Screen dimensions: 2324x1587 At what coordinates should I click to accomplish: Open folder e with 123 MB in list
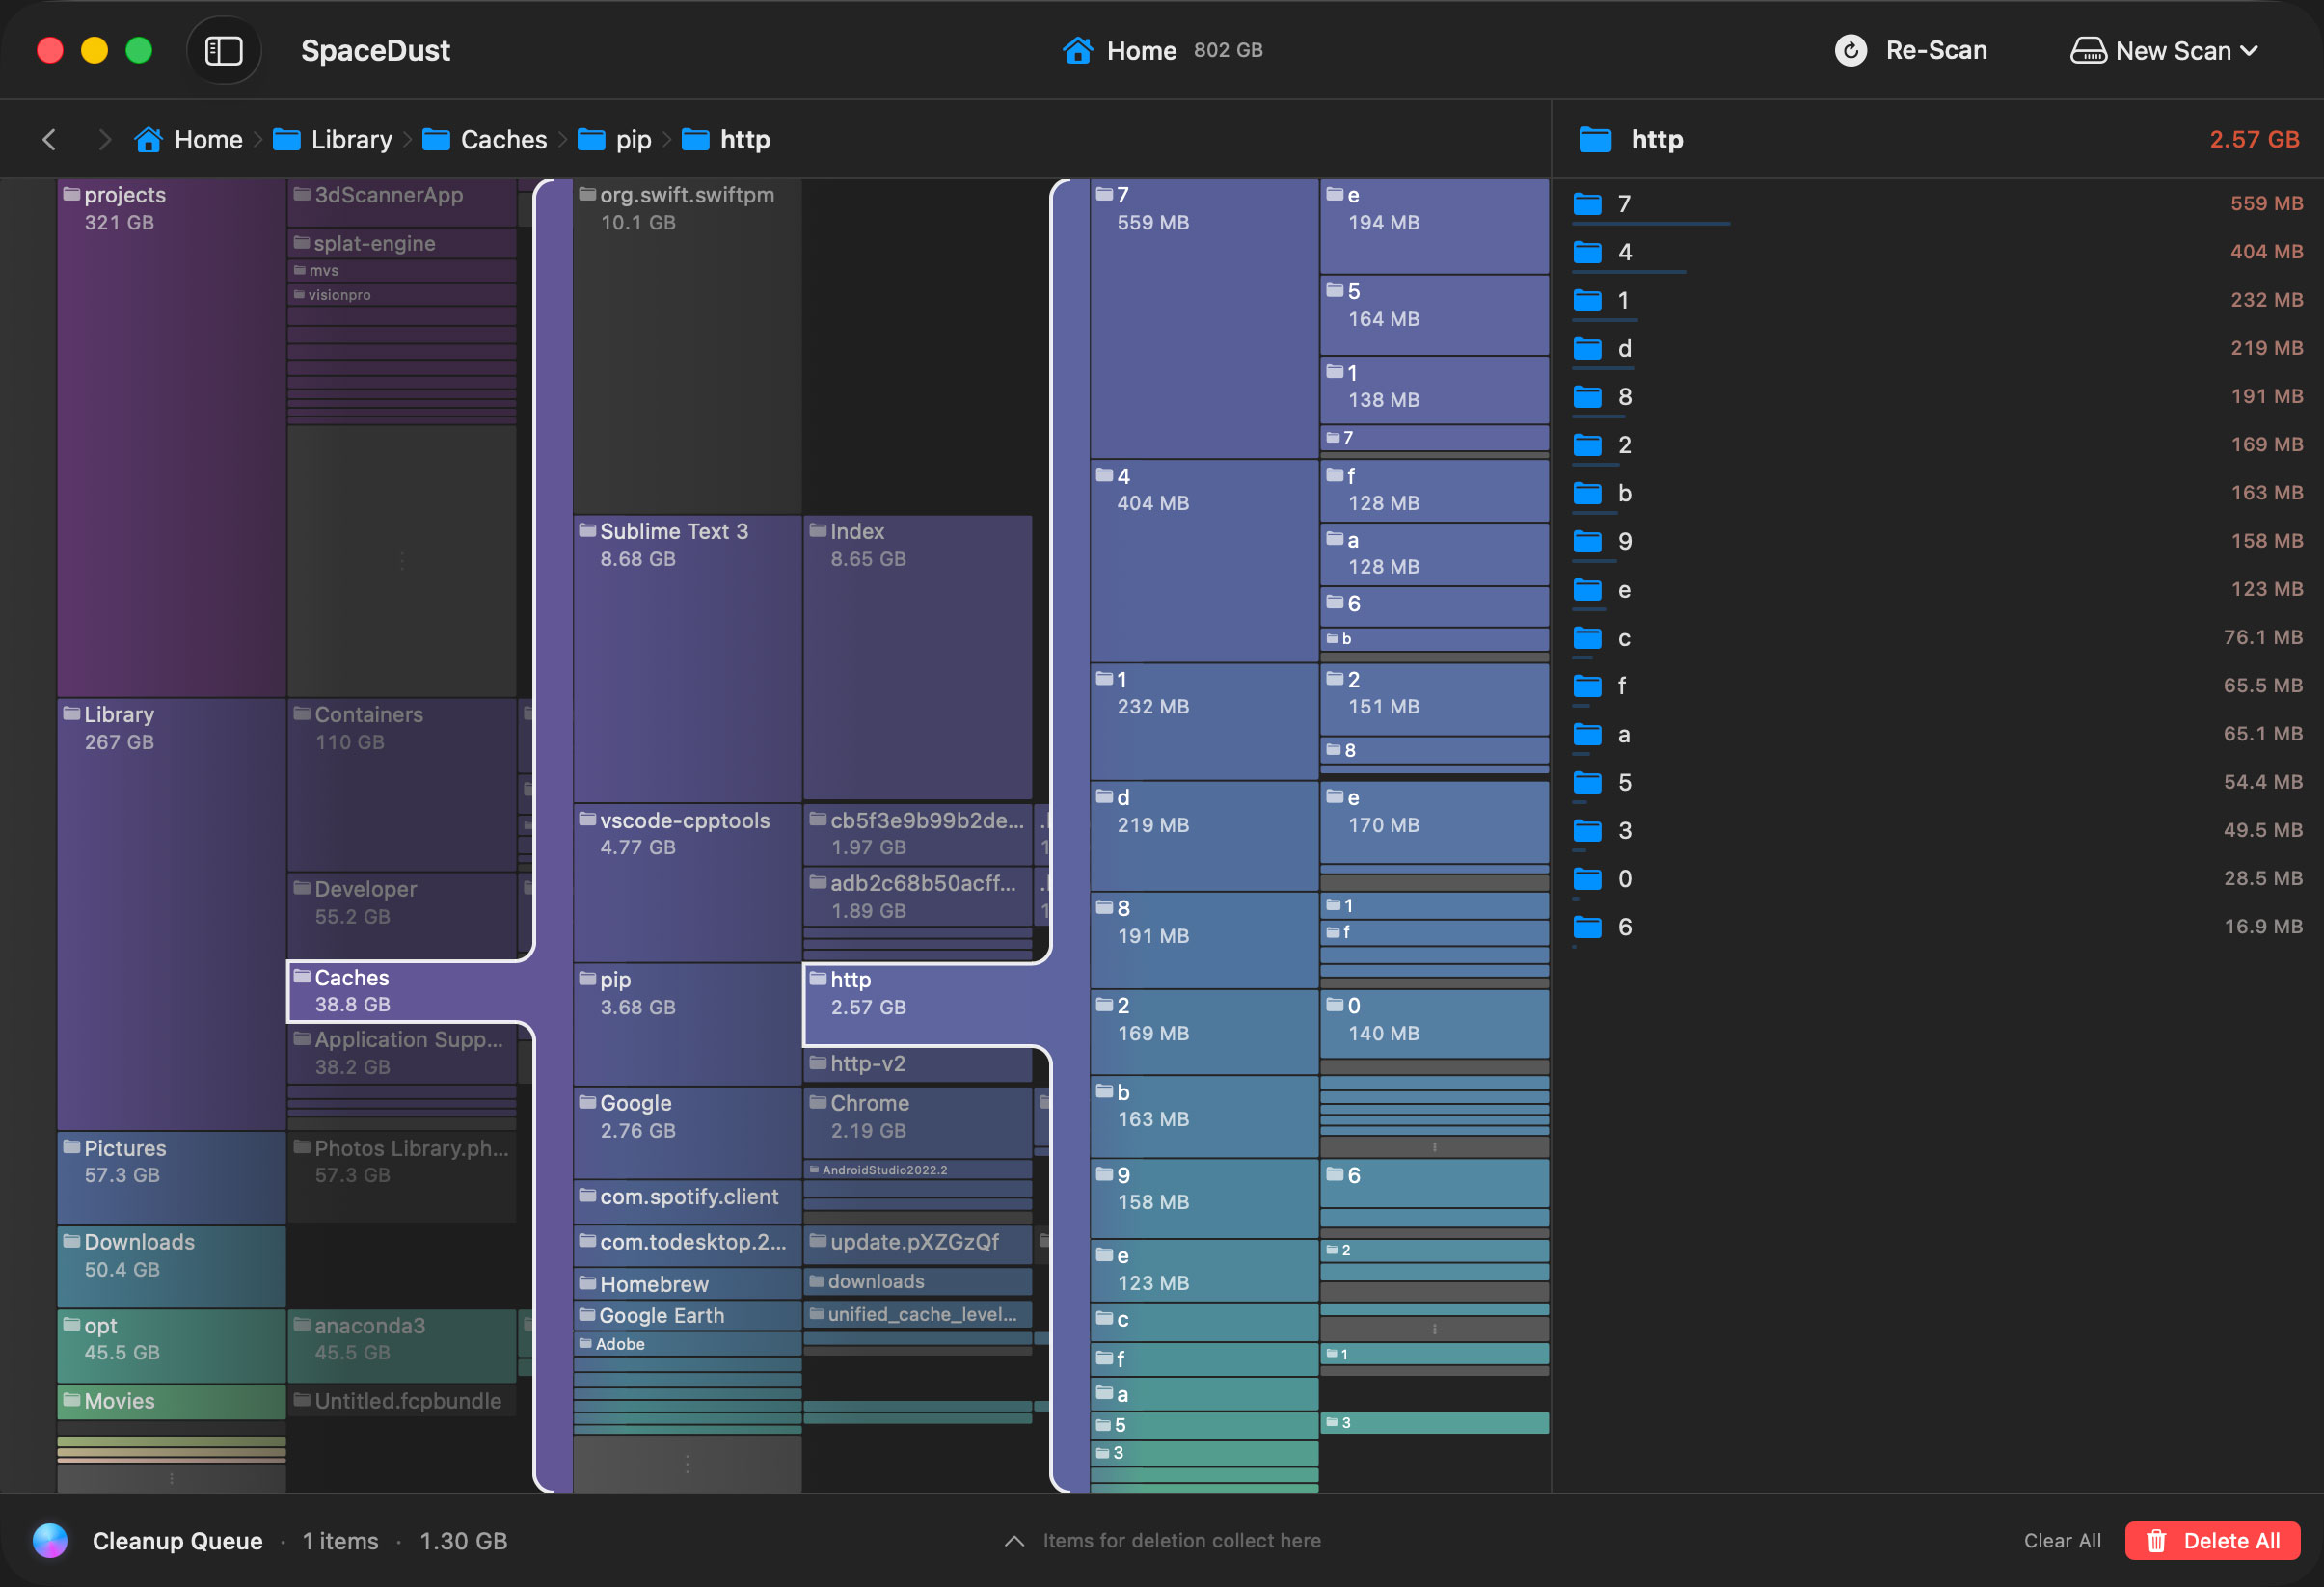click(x=1937, y=589)
